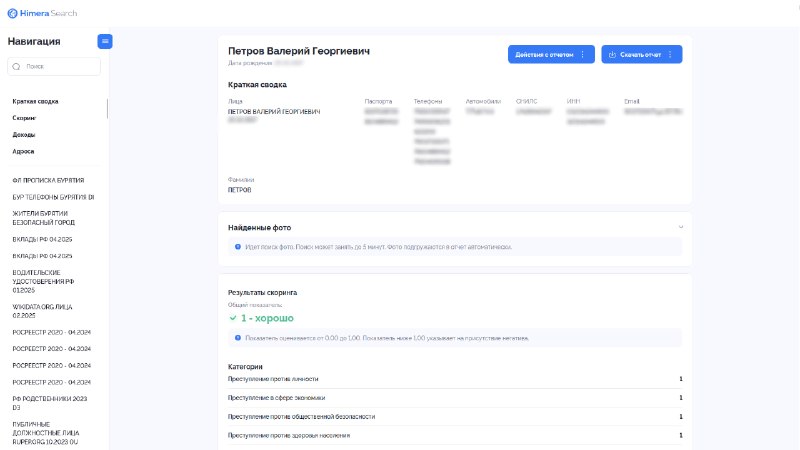The height and width of the screenshot is (450, 800).
Task: Open ФЛ ПРОПИСКА БУРЯТИЯ source link
Action: click(48, 181)
